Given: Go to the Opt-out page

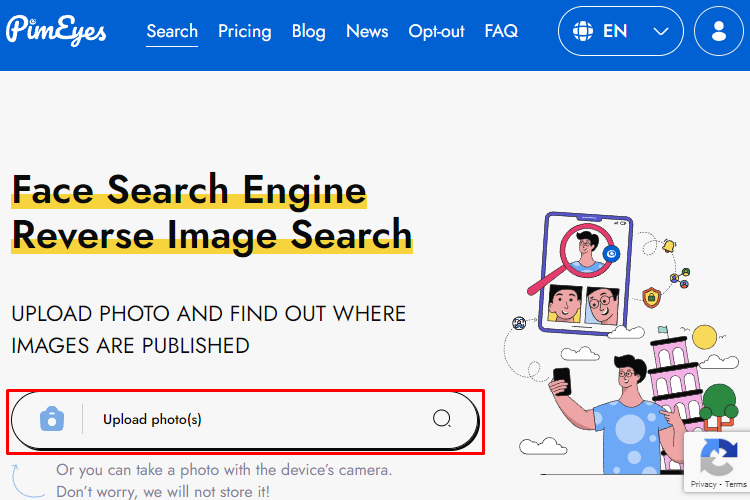Looking at the screenshot, I should point(436,31).
